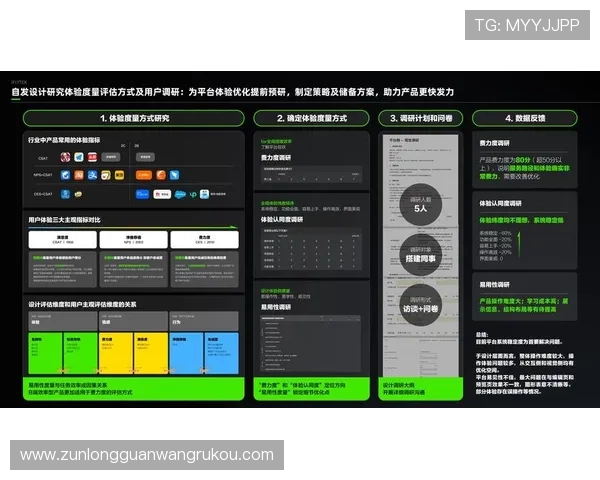Screen dimensions: 600x480
Task: Click the cream-yellow icon after Alipay
Action: click(106, 175)
